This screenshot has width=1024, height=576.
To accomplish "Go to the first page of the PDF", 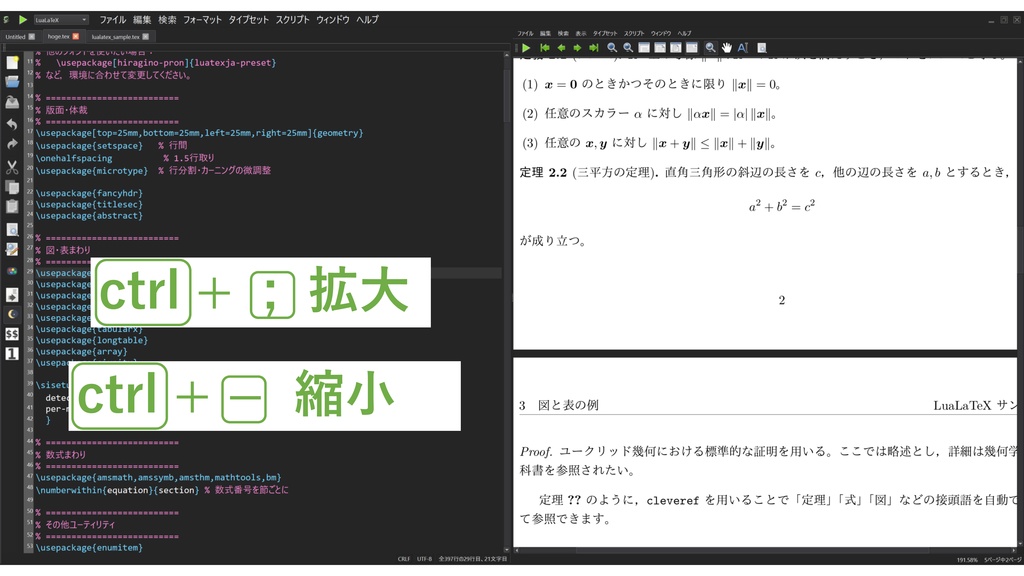I will coord(545,47).
